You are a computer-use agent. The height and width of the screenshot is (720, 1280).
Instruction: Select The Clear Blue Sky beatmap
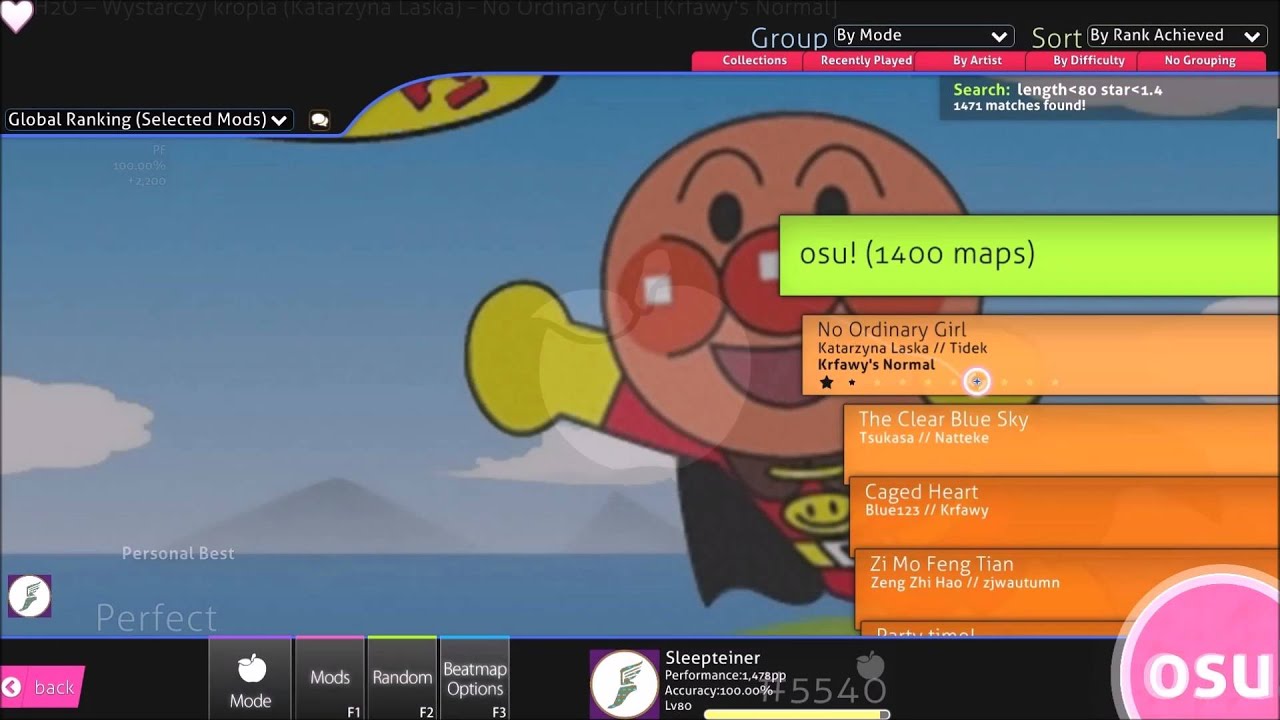(1062, 440)
